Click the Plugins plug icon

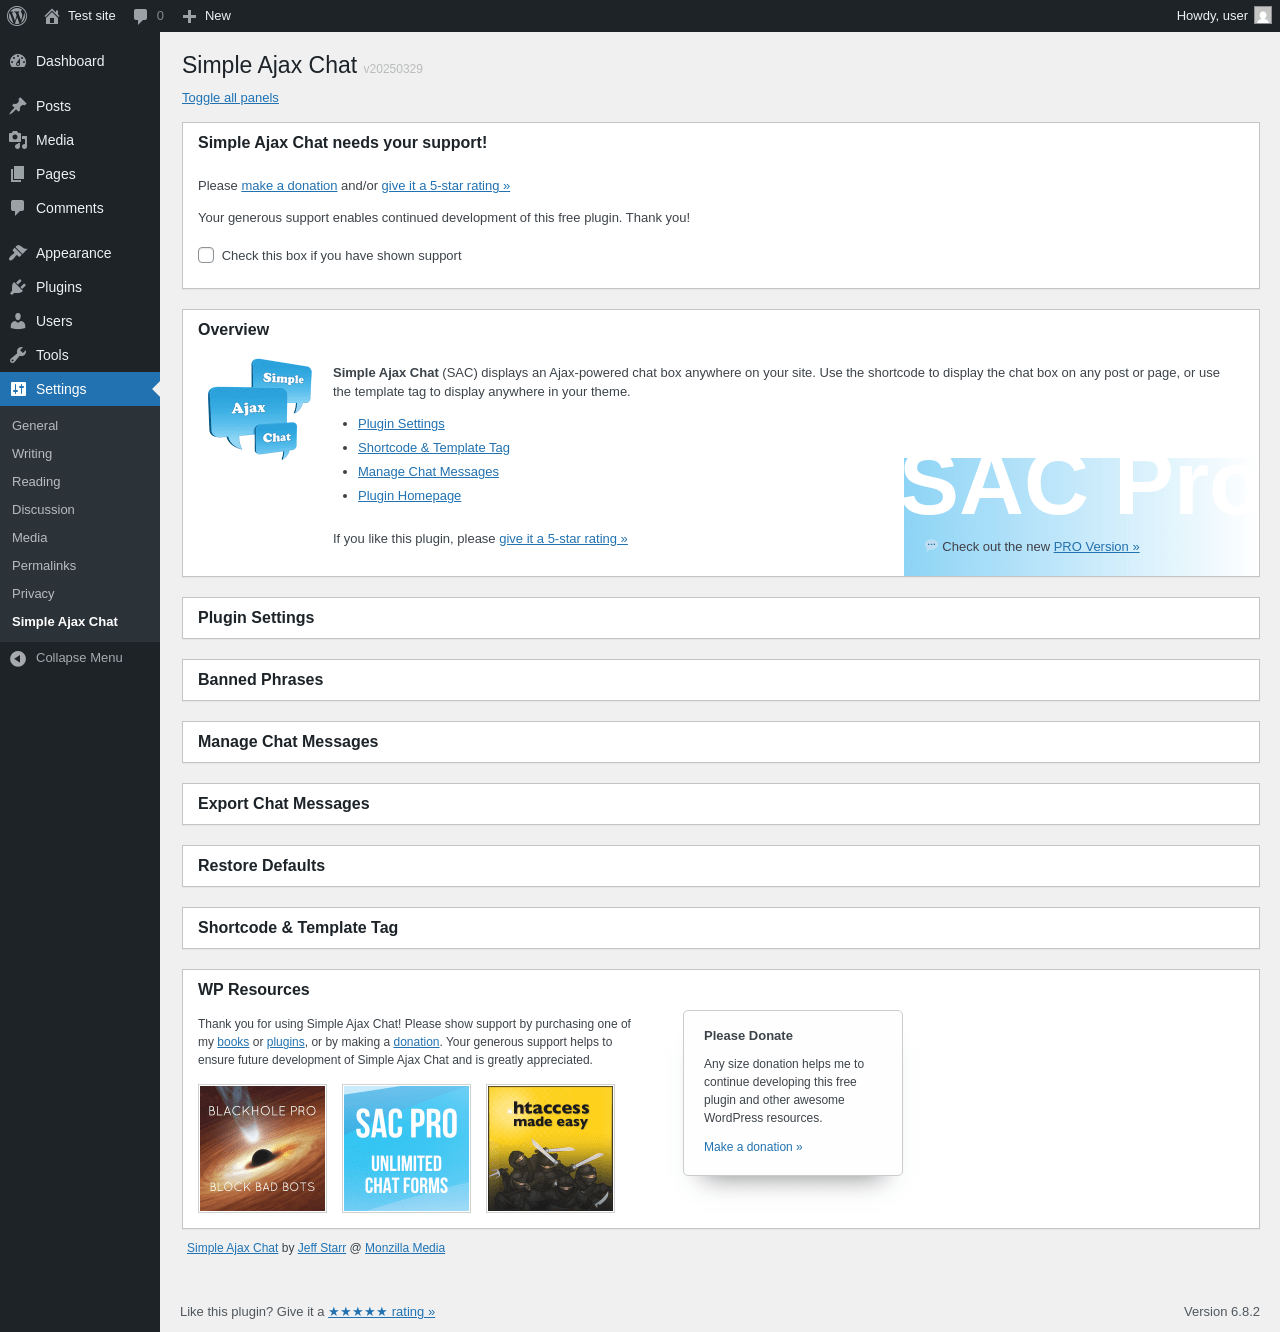pos(18,287)
